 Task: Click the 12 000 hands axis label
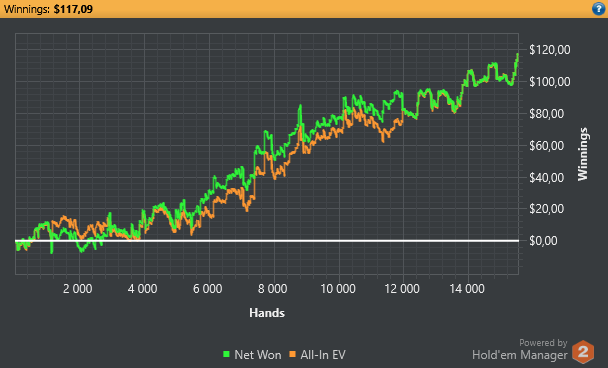click(x=402, y=289)
